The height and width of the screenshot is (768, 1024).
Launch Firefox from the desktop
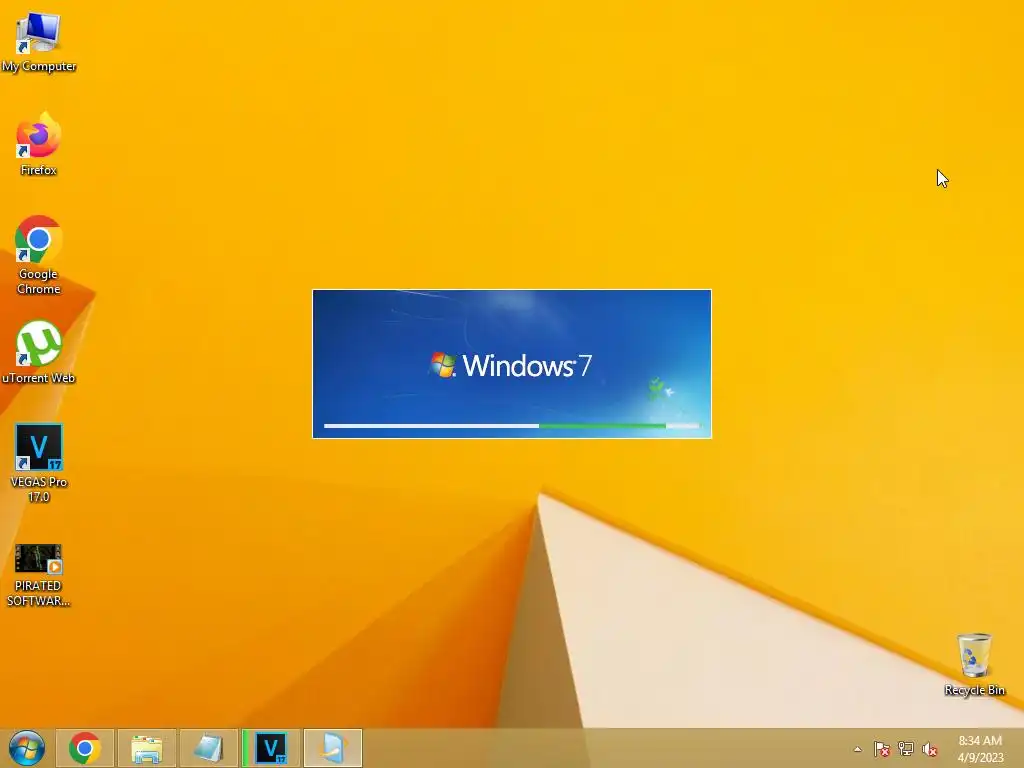tap(39, 144)
